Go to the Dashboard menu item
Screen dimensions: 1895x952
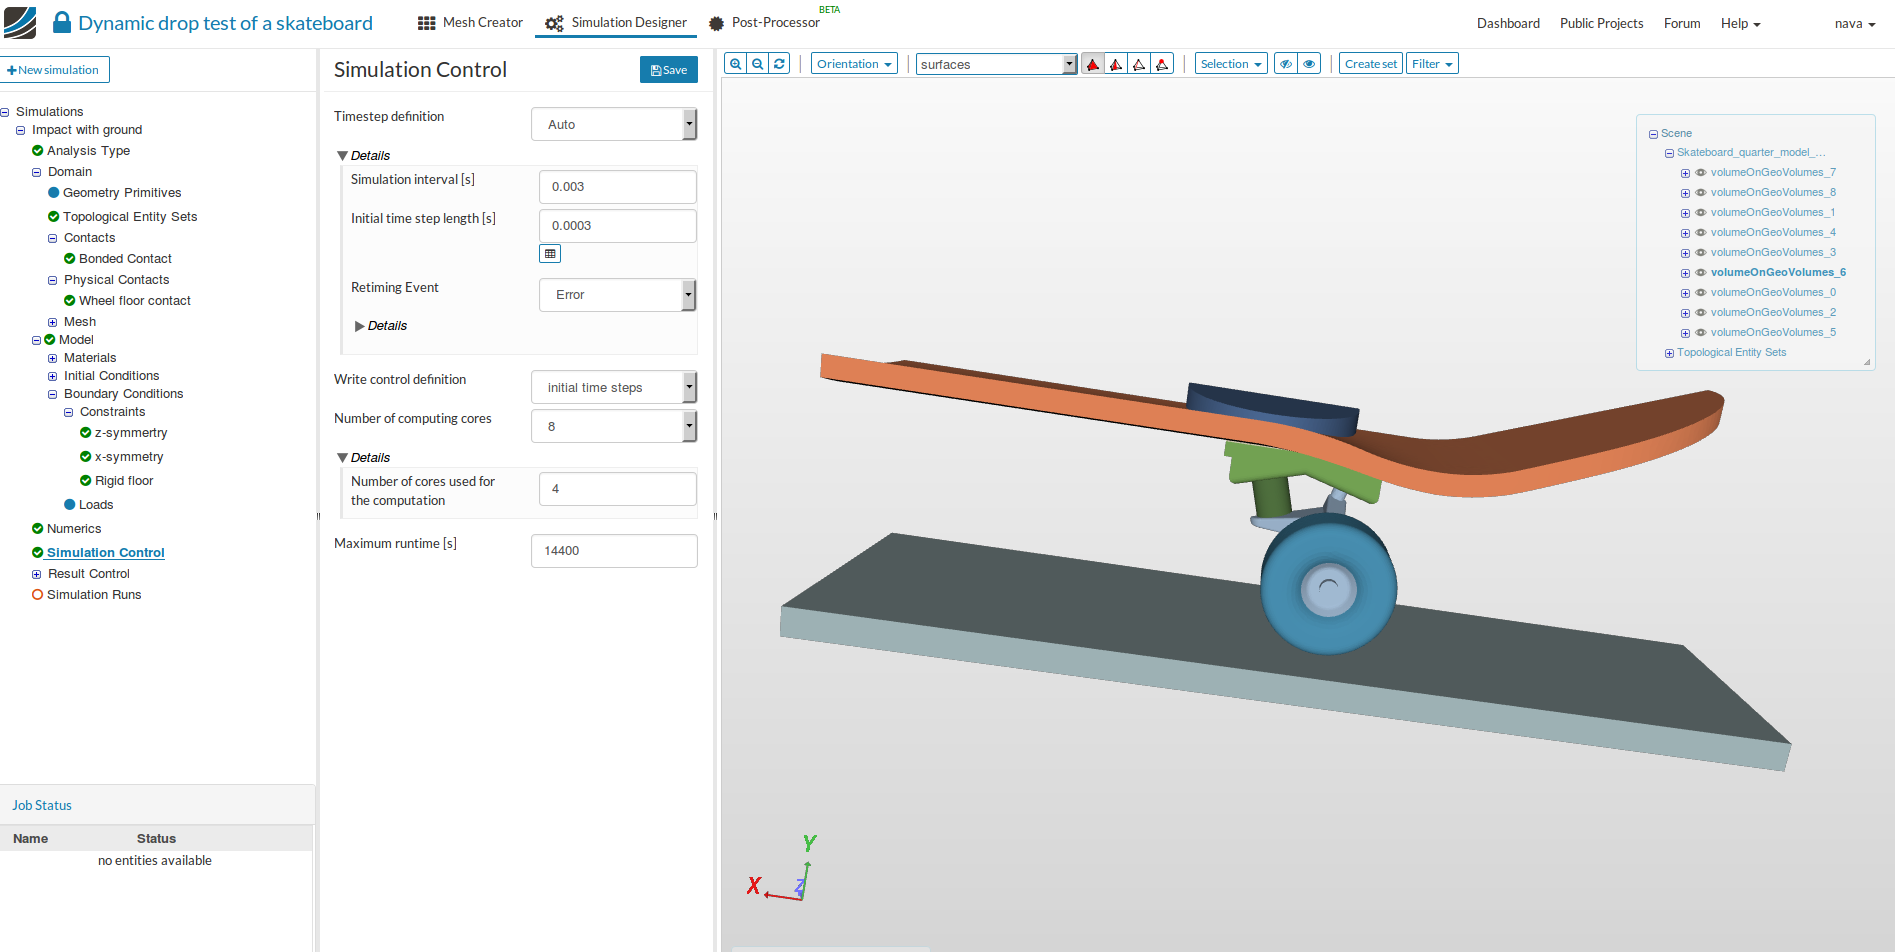[x=1508, y=23]
